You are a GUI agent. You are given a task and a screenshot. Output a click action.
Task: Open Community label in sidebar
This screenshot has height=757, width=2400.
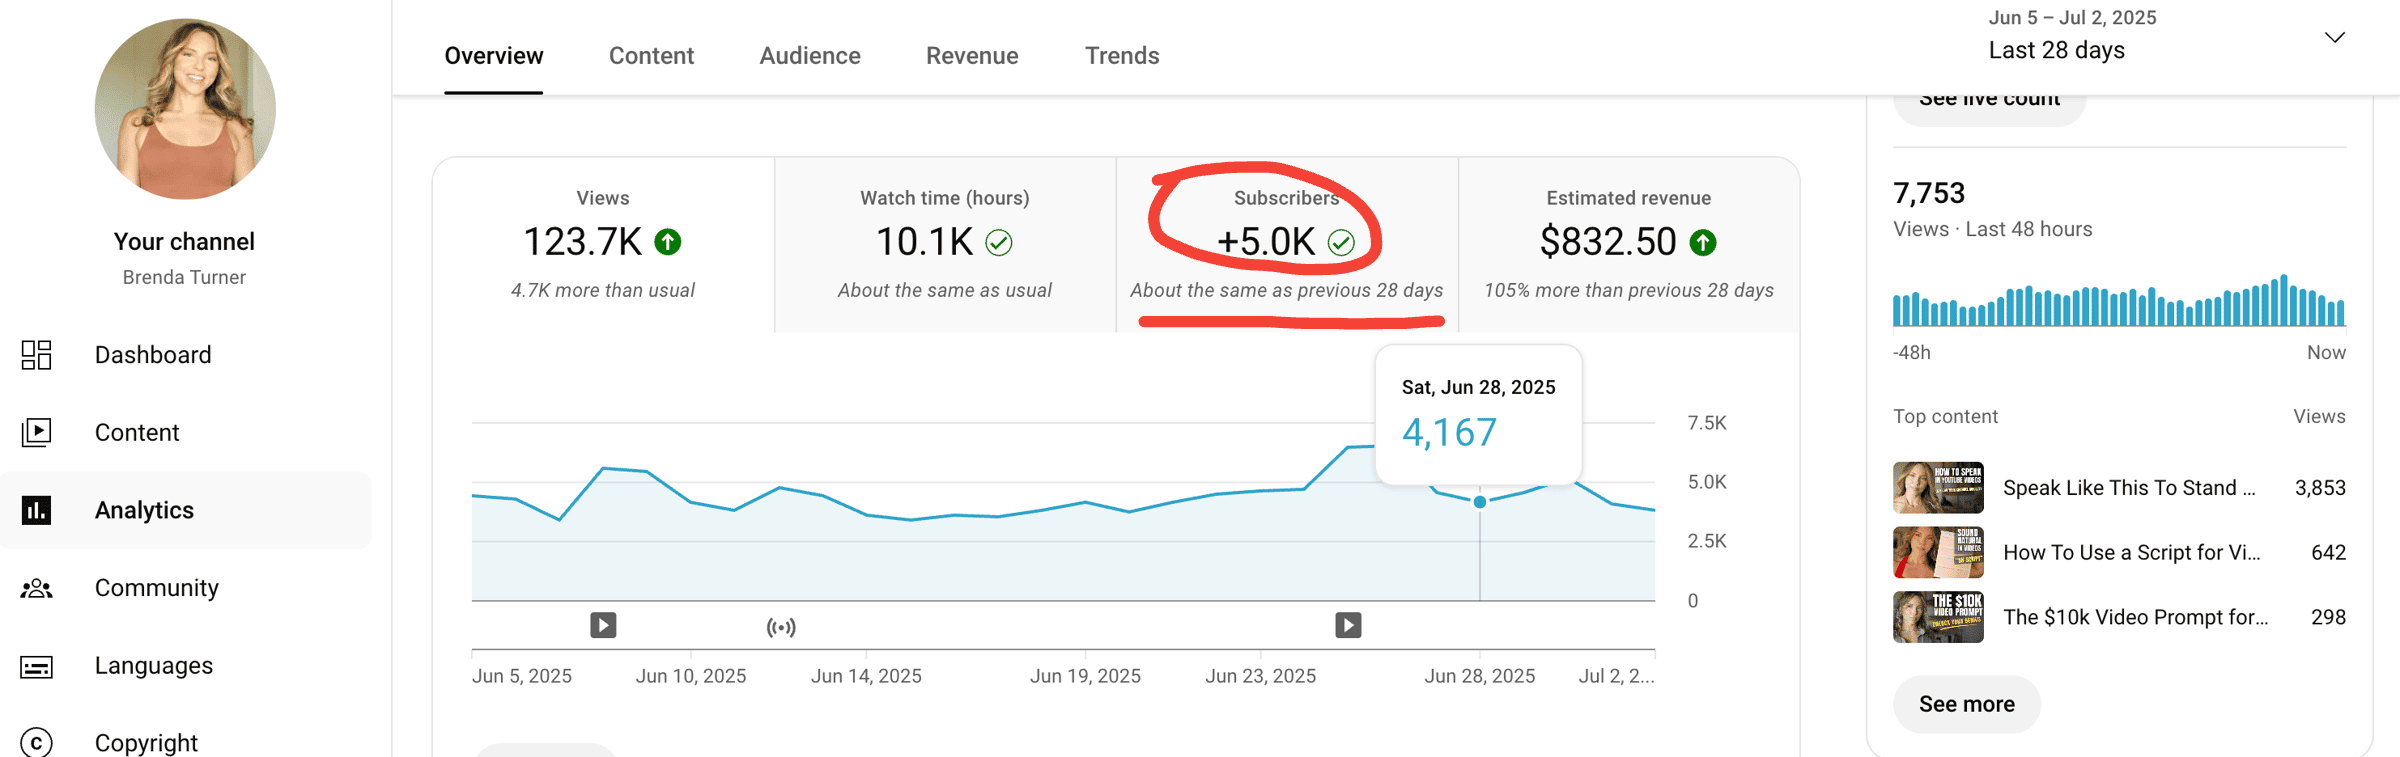(157, 588)
